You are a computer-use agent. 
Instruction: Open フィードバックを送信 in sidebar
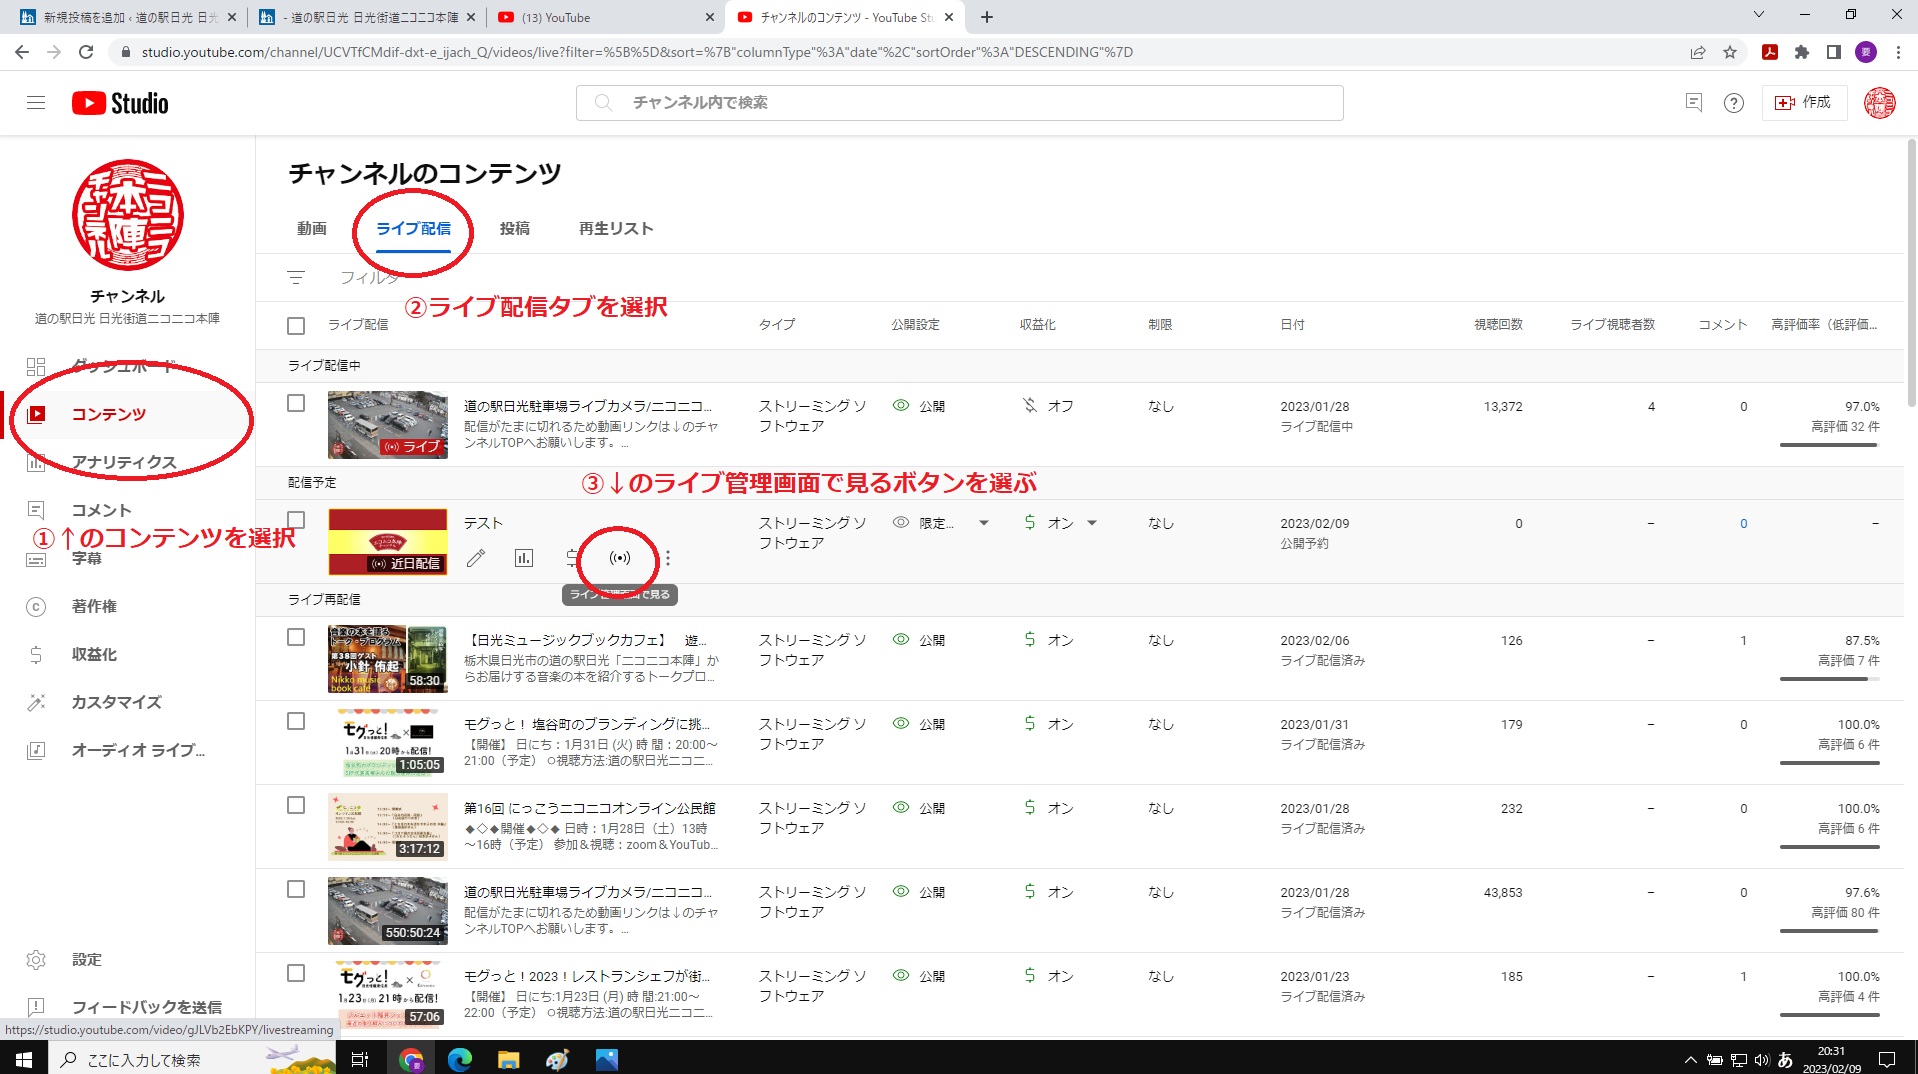147,1007
